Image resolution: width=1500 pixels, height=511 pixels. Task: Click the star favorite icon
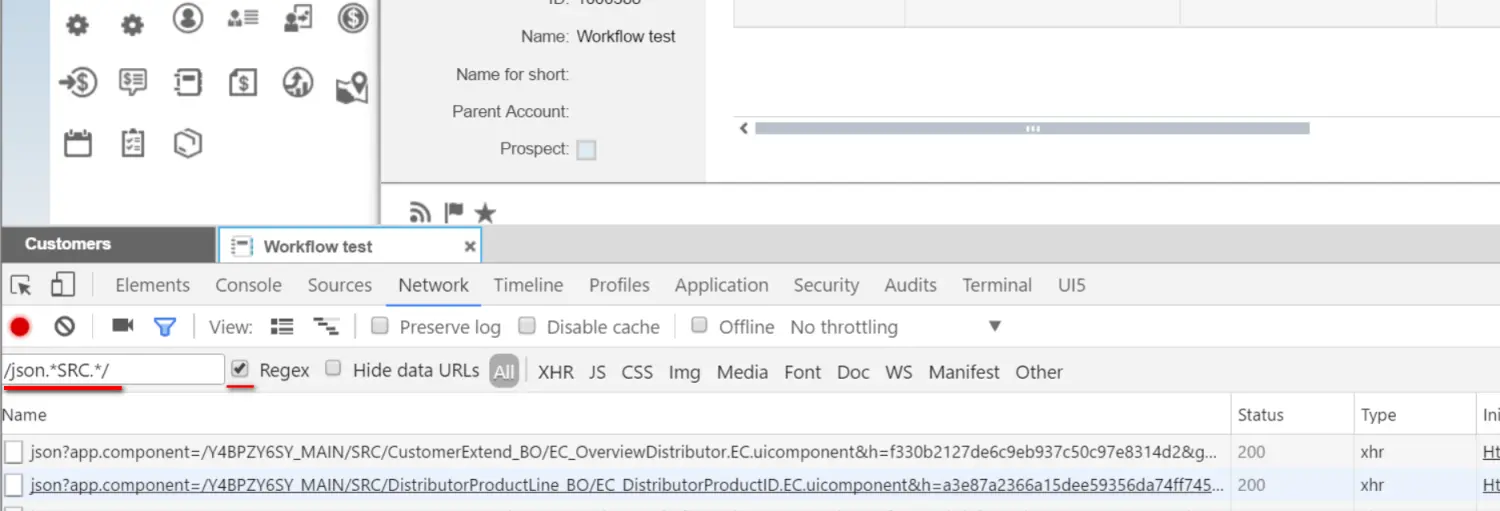pyautogui.click(x=485, y=212)
